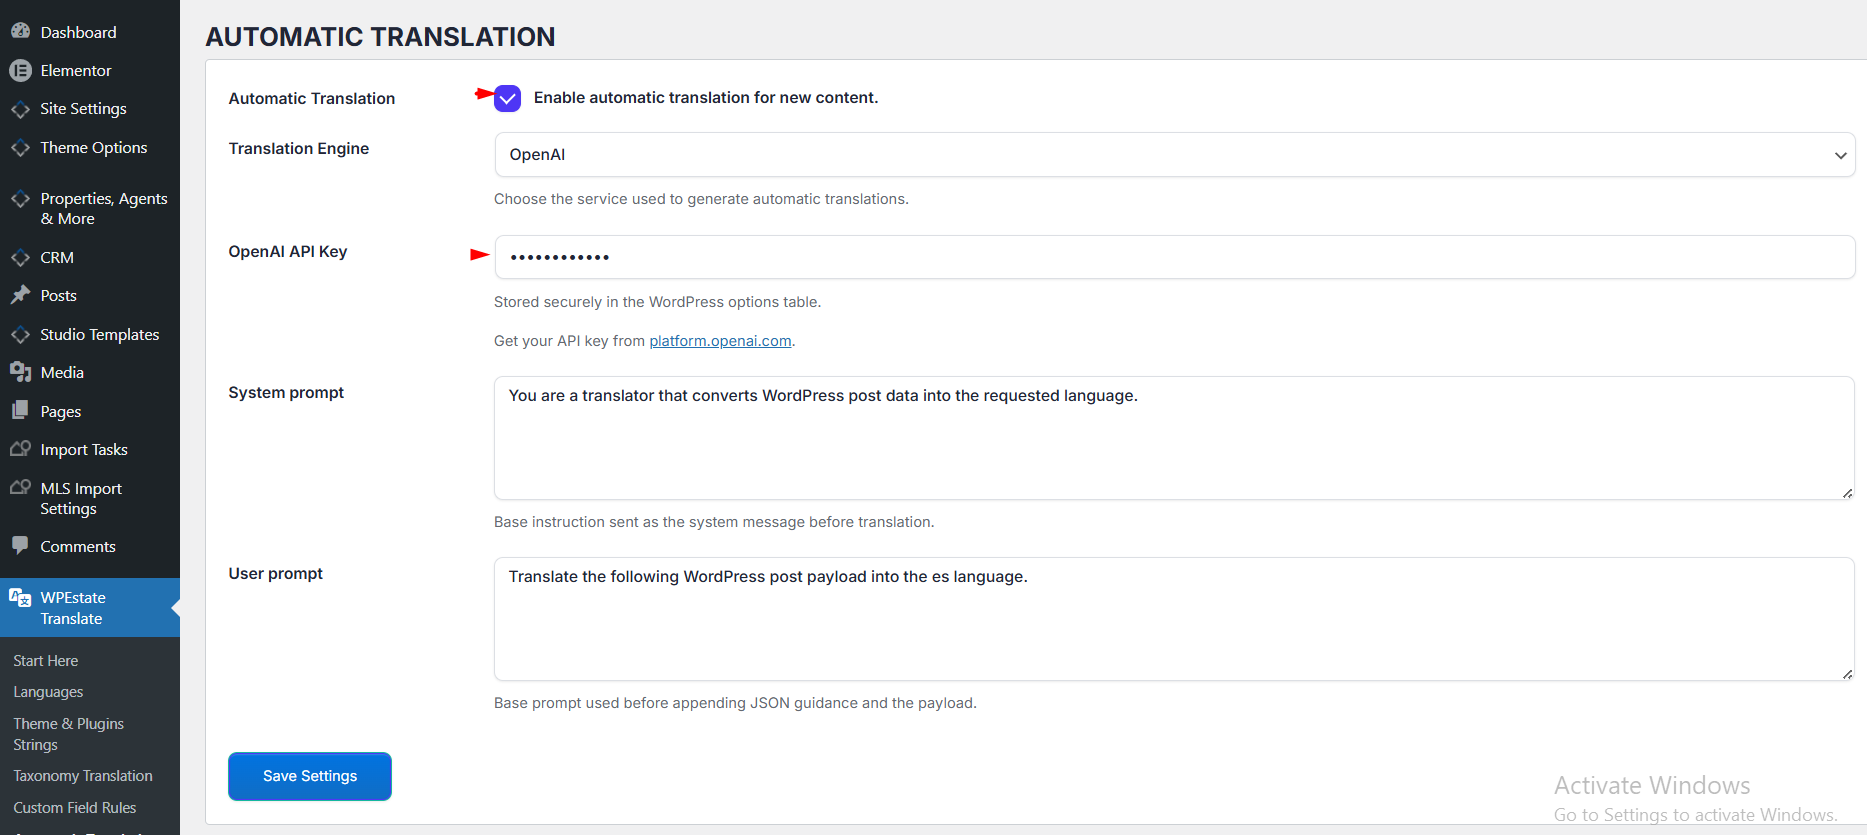The height and width of the screenshot is (835, 1867).
Task: Click the Dashboard gauge icon
Action: 20,31
